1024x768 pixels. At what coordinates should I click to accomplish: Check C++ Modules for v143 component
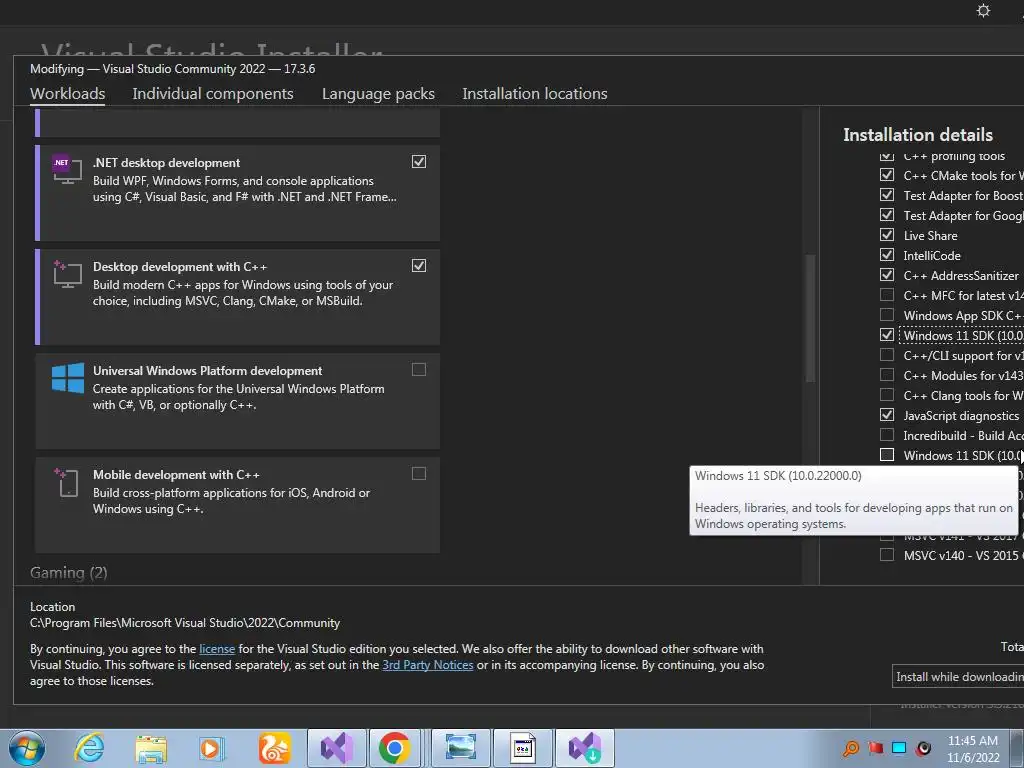pos(887,375)
